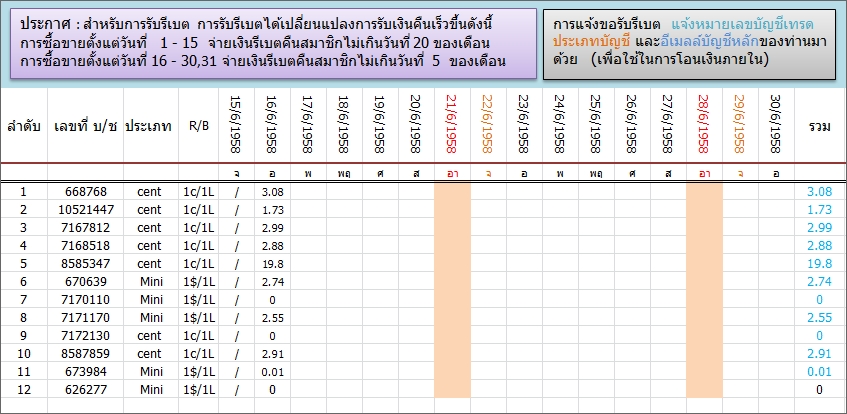Select the 16/6/1958 date column header

point(272,124)
